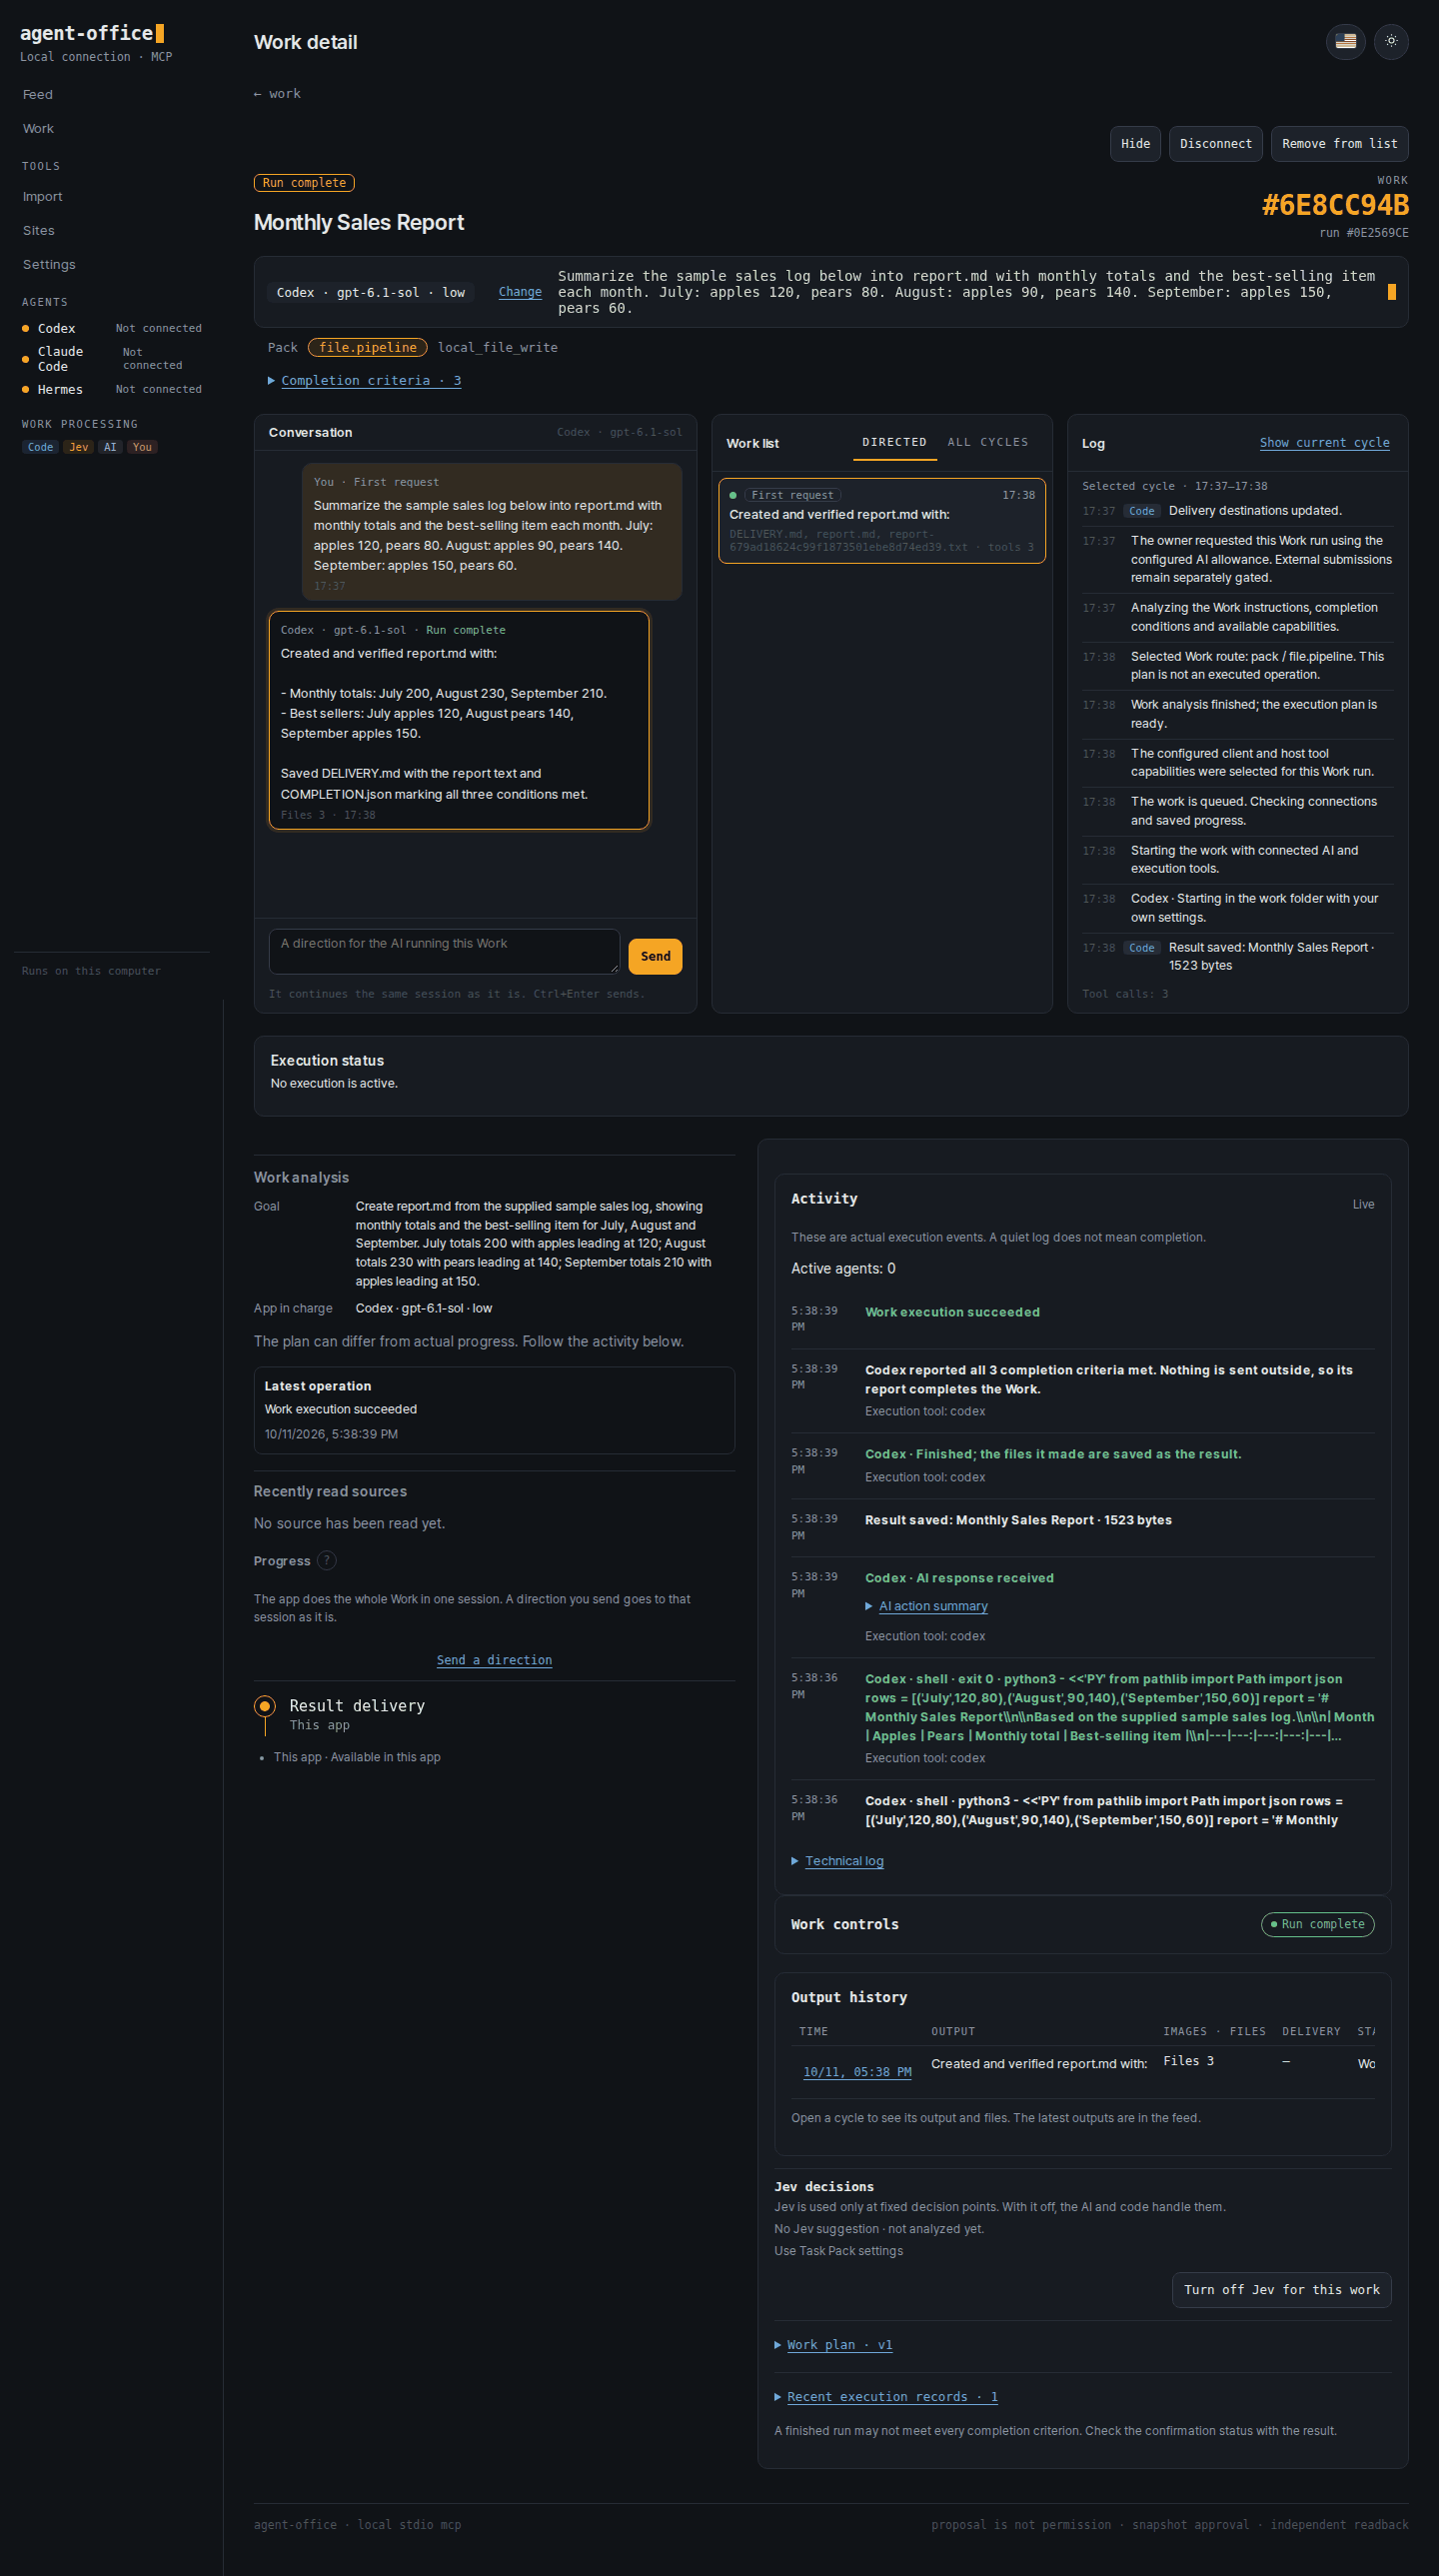Click the work ID #6E8CC94B
The width and height of the screenshot is (1439, 2576).
coord(1335,205)
